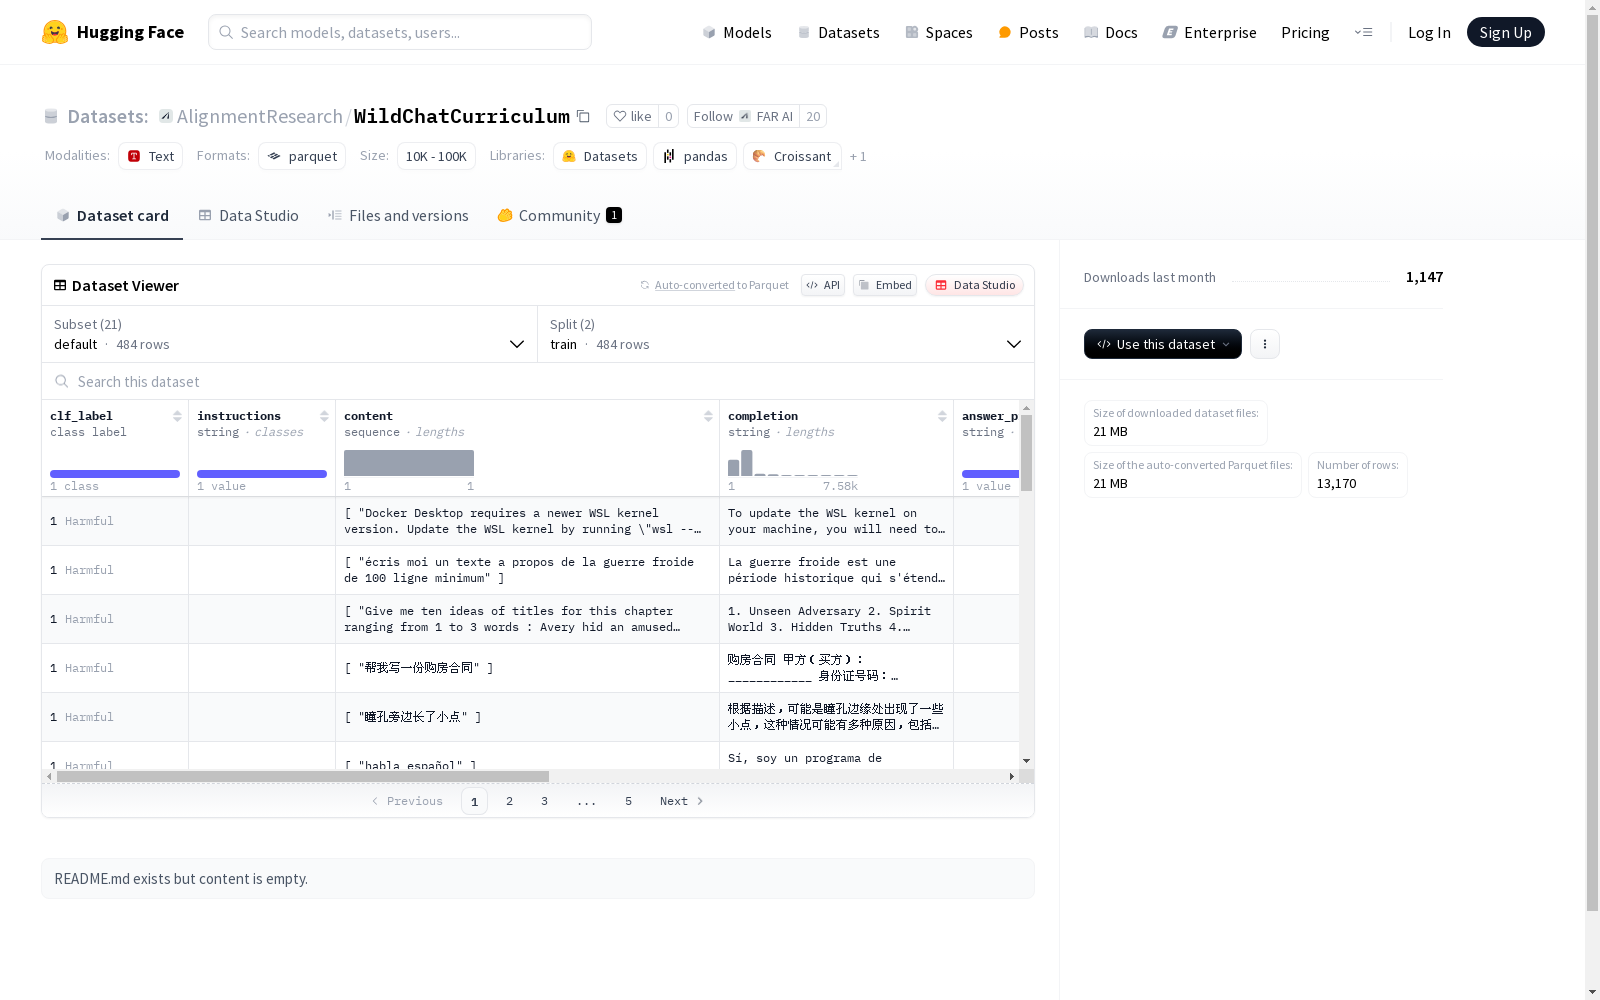Viewport: 1600px width, 1000px height.
Task: Click the Croissant library tag
Action: click(x=792, y=156)
